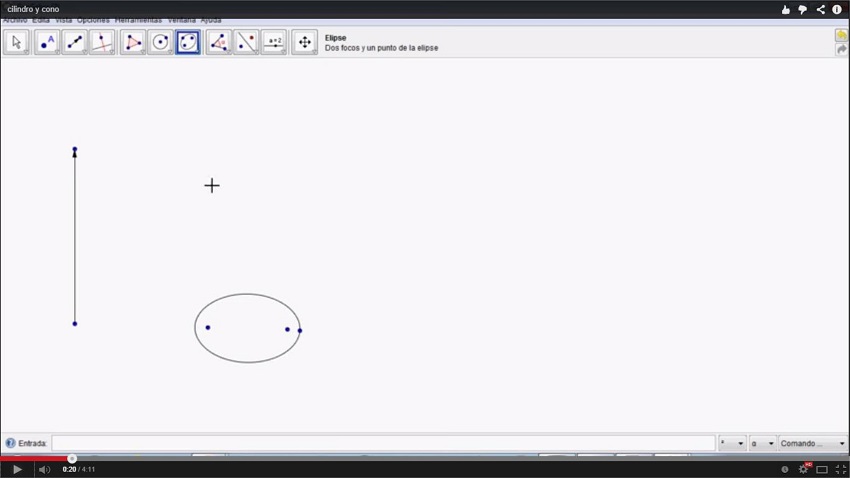Select the Move arrow tool
The image size is (850, 478).
click(16, 42)
